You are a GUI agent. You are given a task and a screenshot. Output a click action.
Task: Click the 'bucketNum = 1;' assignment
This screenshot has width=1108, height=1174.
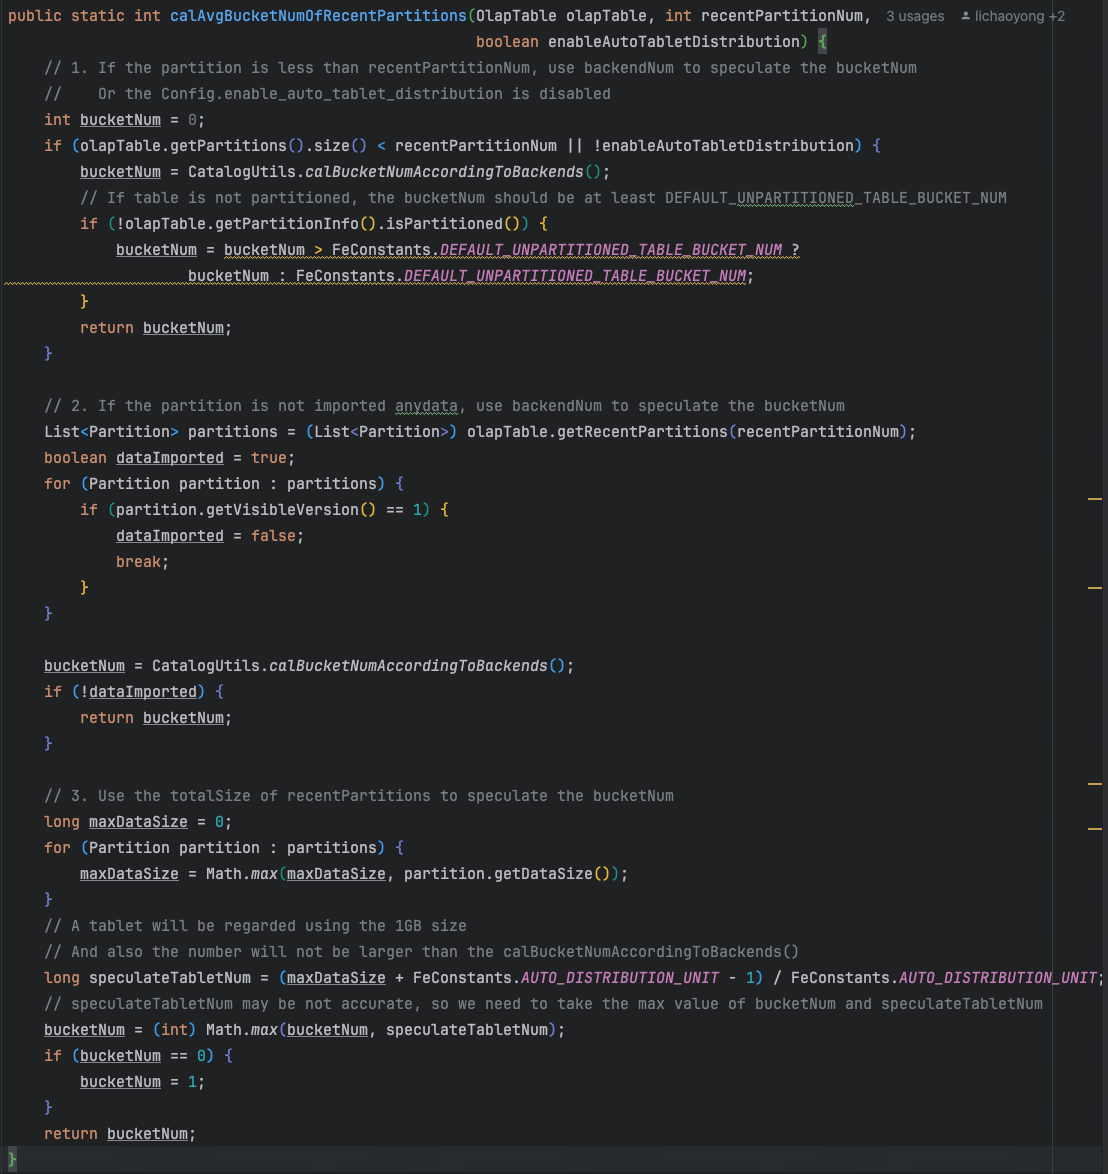[x=142, y=1082]
